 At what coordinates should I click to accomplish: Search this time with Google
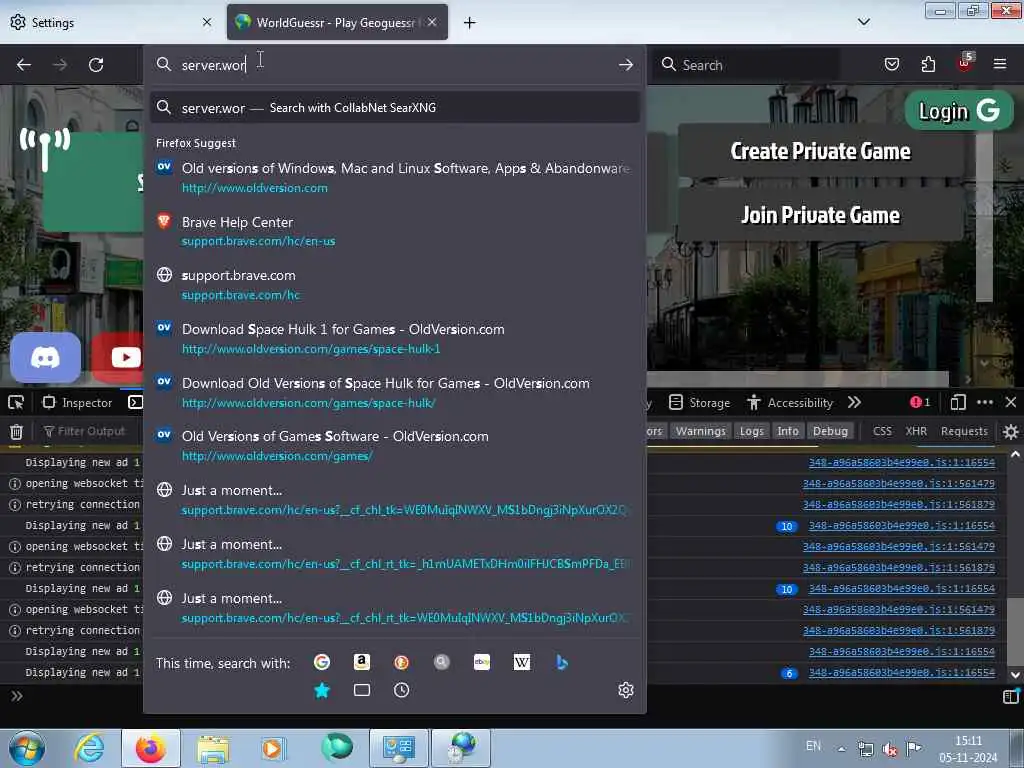[x=322, y=662]
